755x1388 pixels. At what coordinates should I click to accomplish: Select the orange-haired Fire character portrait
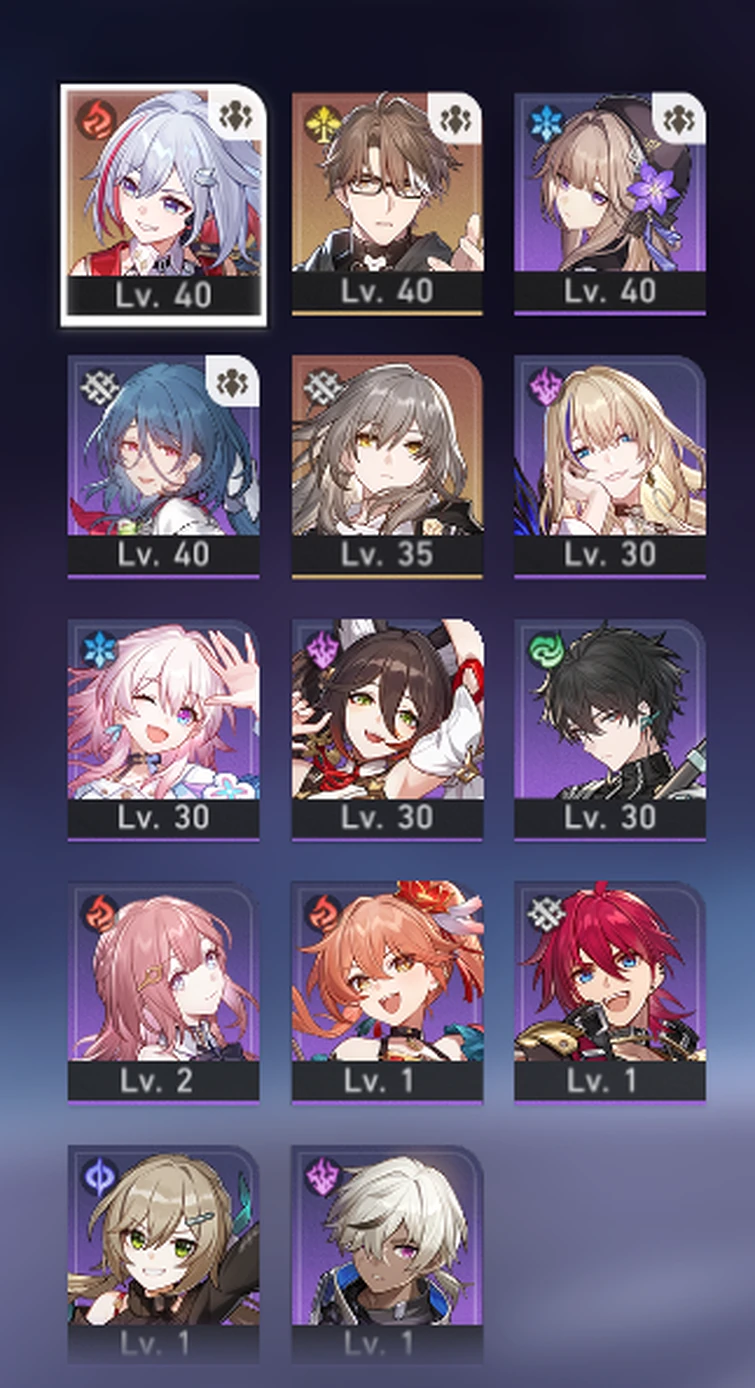point(387,992)
